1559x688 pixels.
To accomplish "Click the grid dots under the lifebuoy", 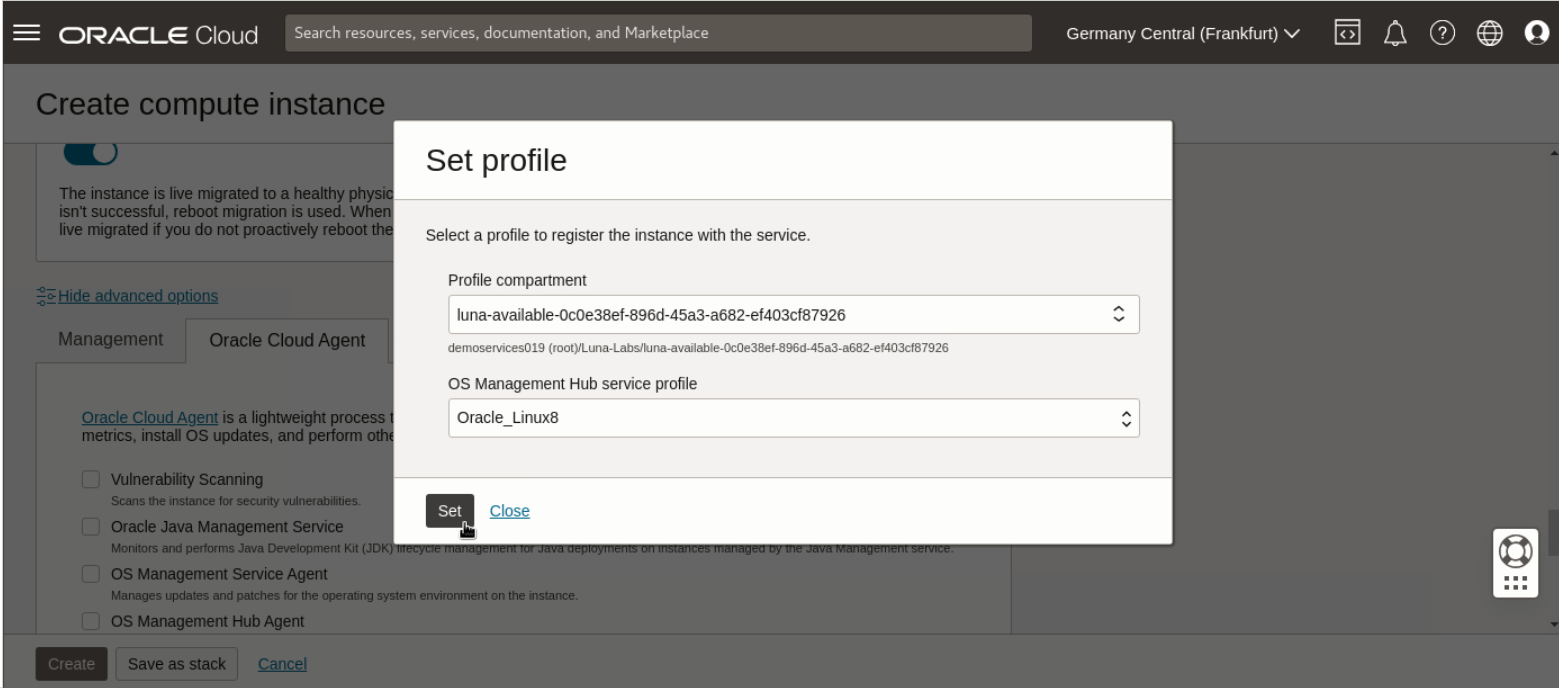I will point(1514,582).
